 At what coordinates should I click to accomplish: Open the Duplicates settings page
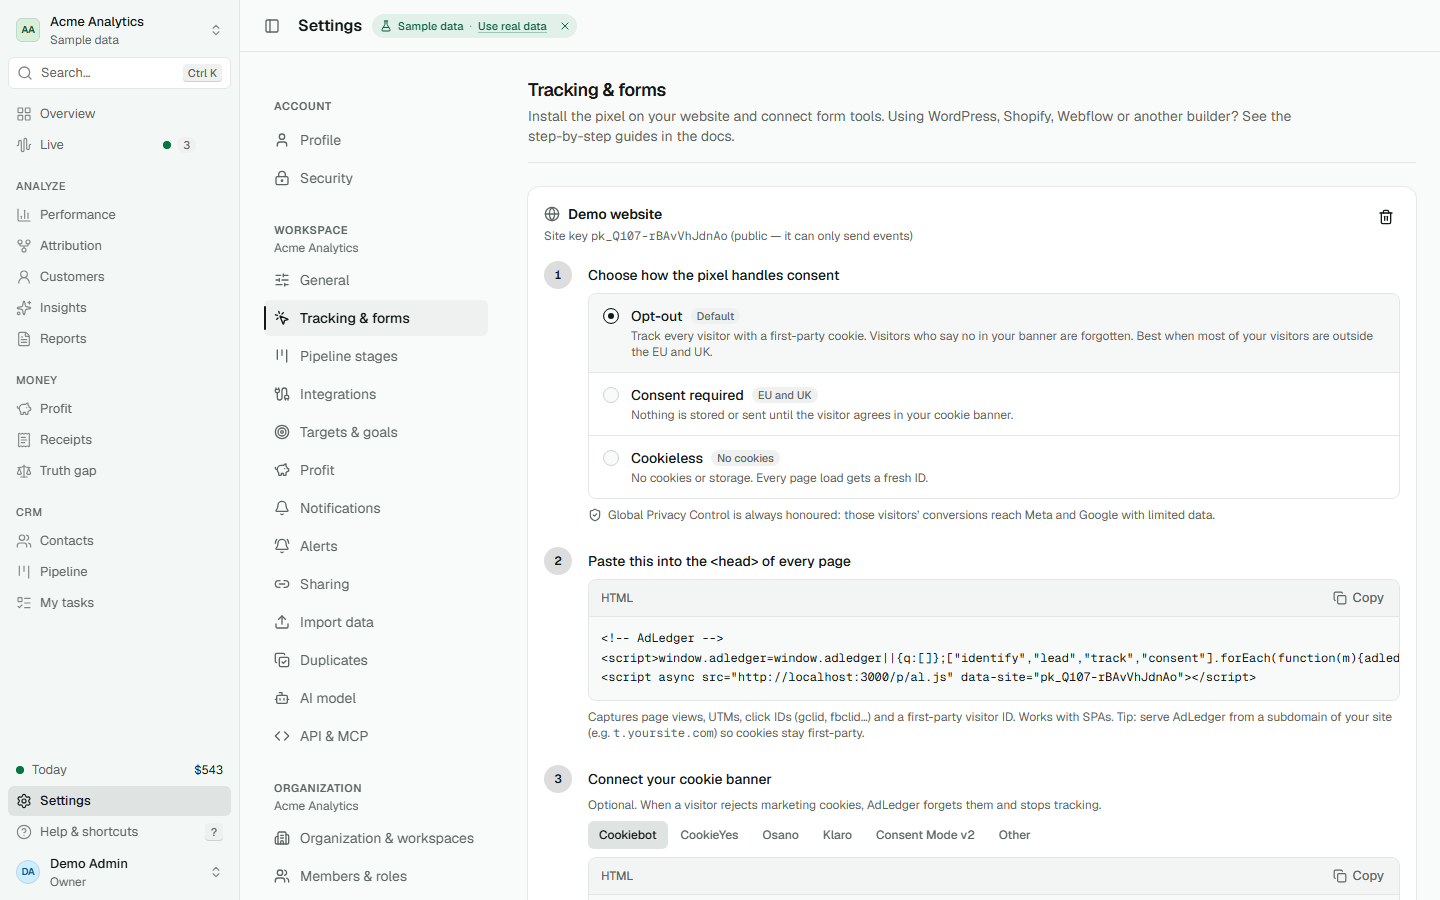point(376,660)
